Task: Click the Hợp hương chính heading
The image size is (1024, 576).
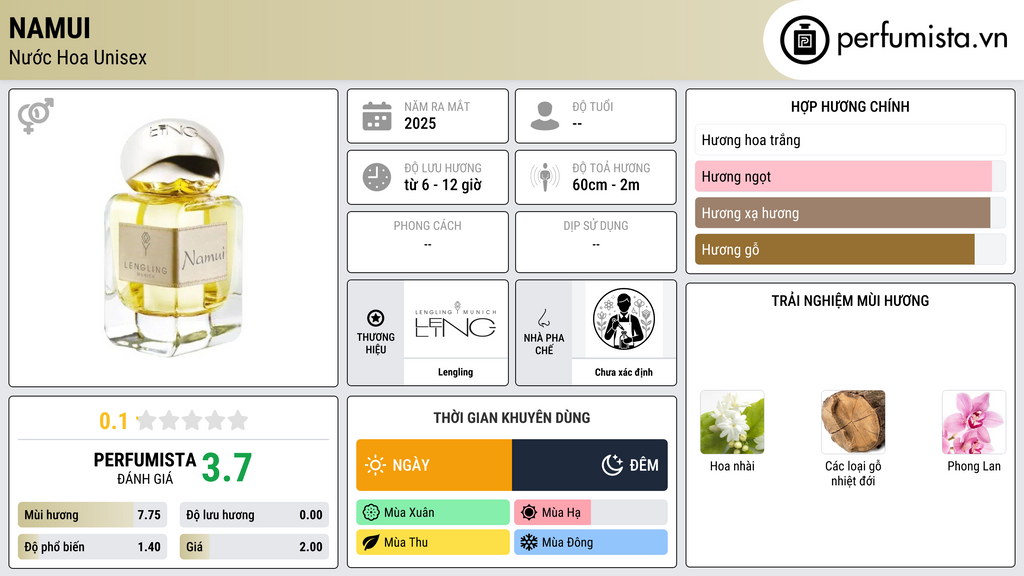Action: [850, 106]
